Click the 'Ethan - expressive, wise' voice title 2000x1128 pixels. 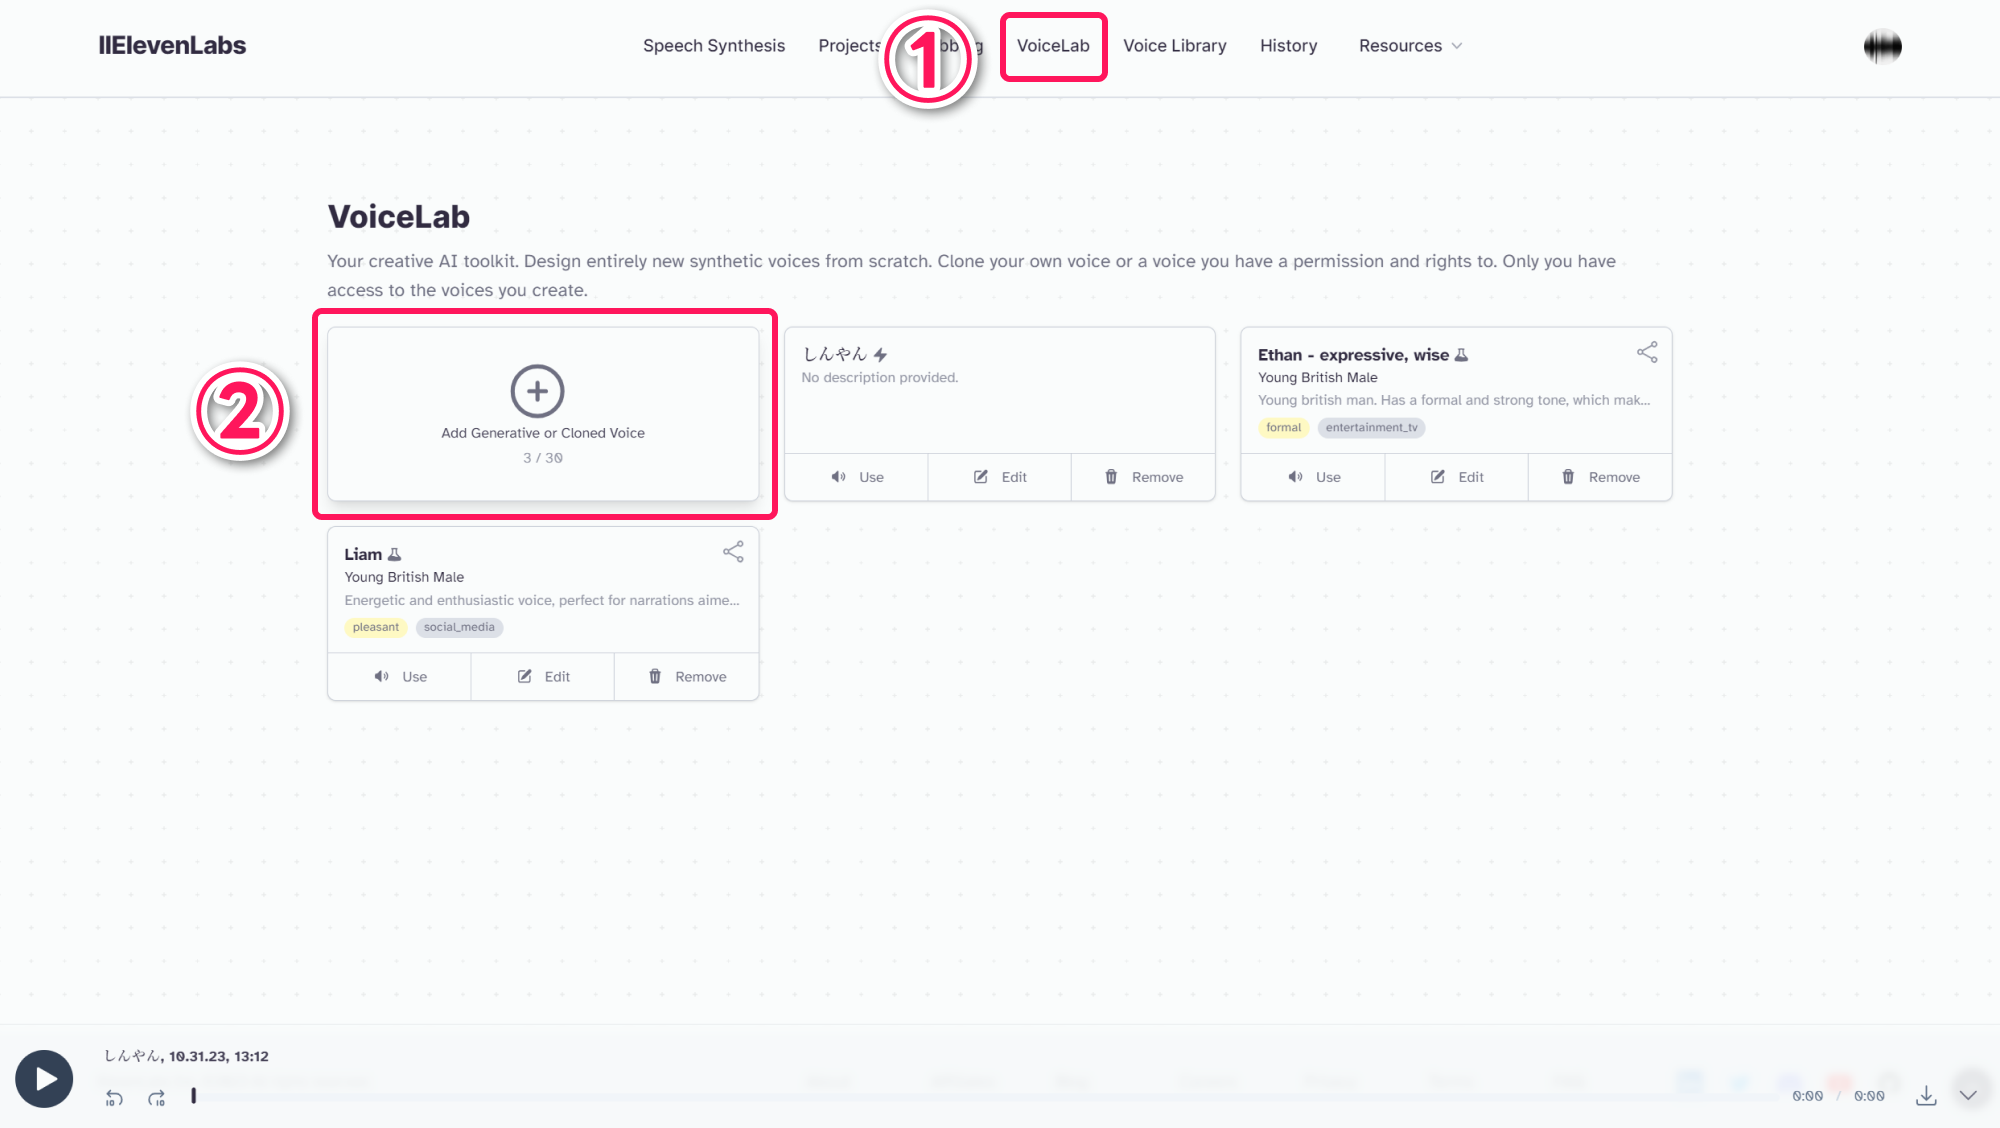tap(1353, 355)
